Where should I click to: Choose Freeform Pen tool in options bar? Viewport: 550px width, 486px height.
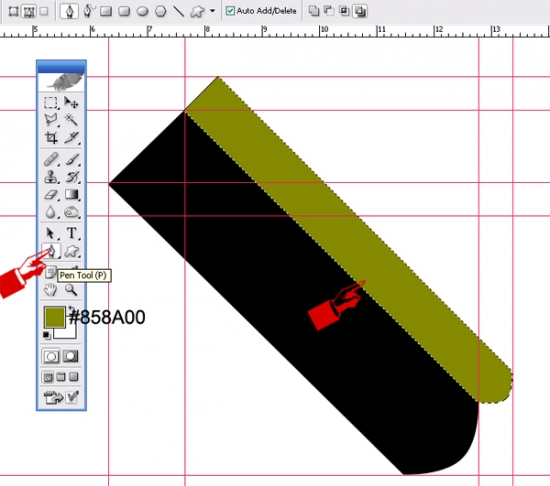pos(89,11)
